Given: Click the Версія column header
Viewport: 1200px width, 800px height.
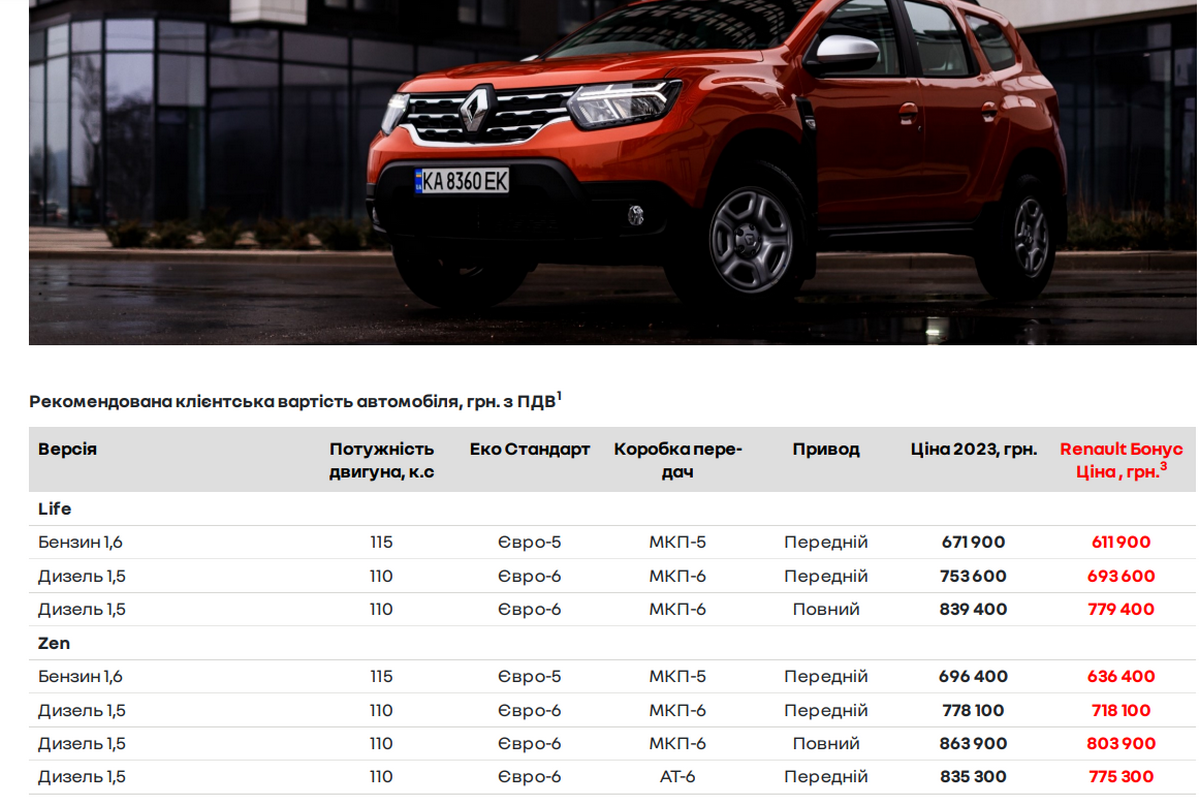Looking at the screenshot, I should 67,449.
